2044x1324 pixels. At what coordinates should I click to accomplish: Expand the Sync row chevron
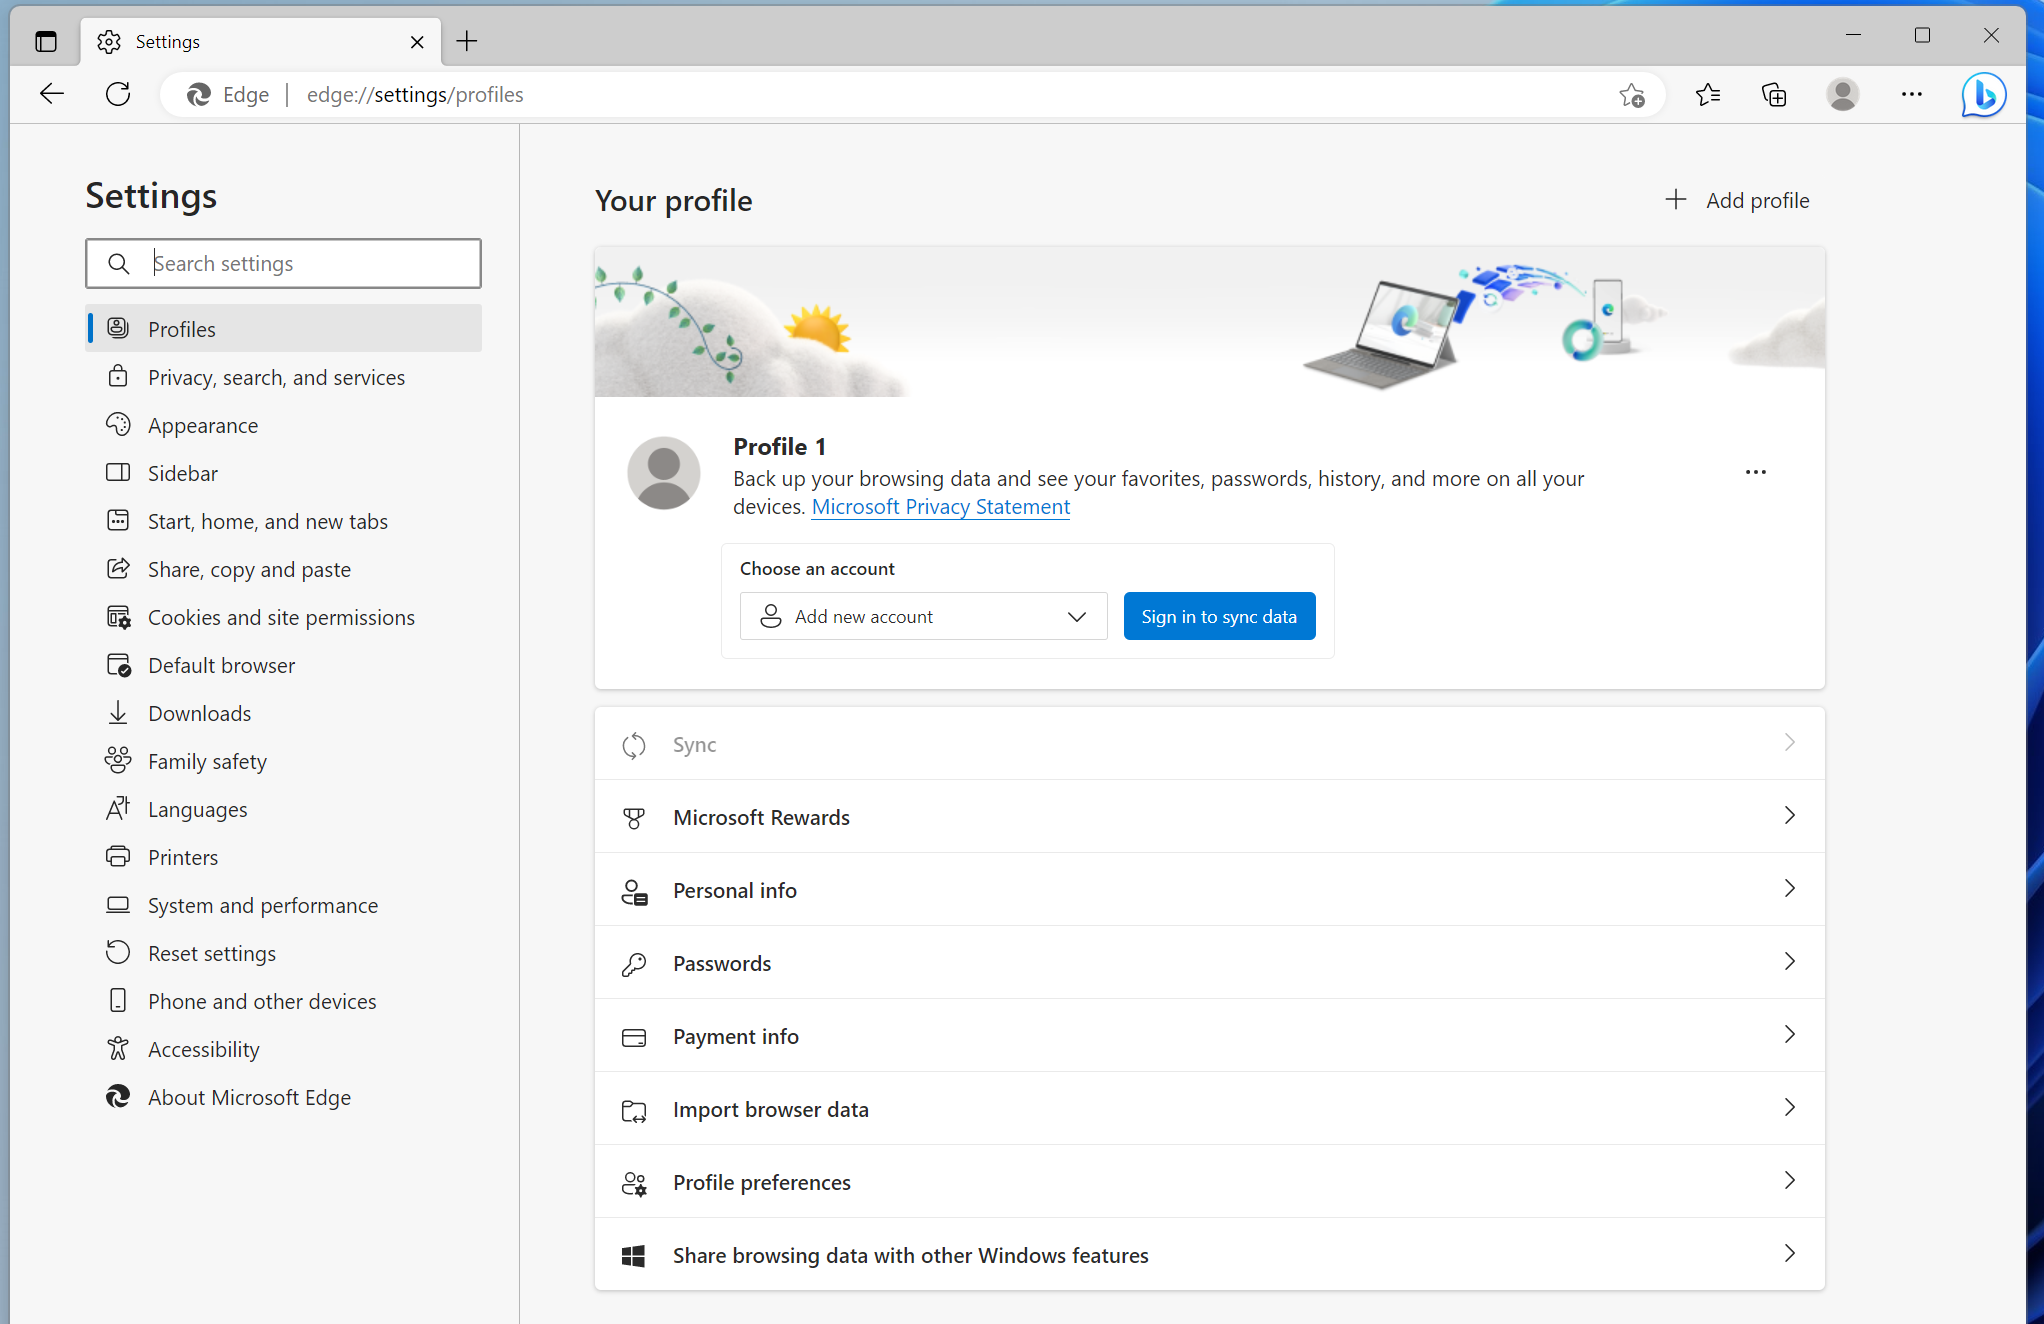(1789, 743)
